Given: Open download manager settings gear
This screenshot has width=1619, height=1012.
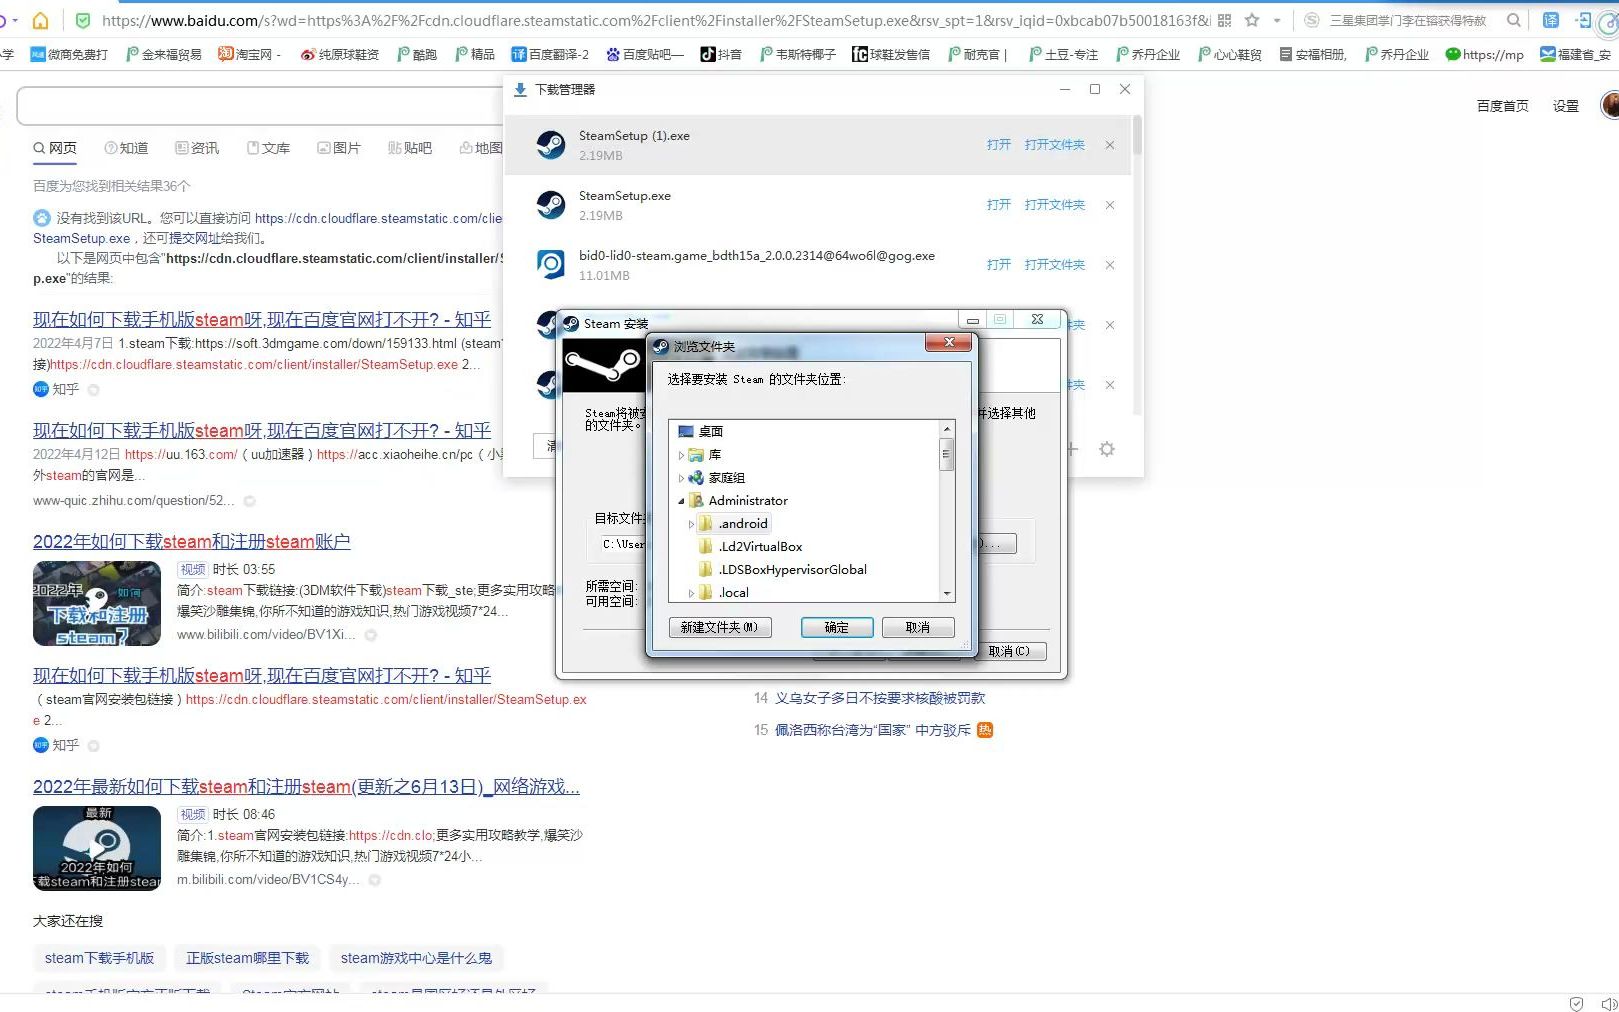Looking at the screenshot, I should click(1107, 450).
